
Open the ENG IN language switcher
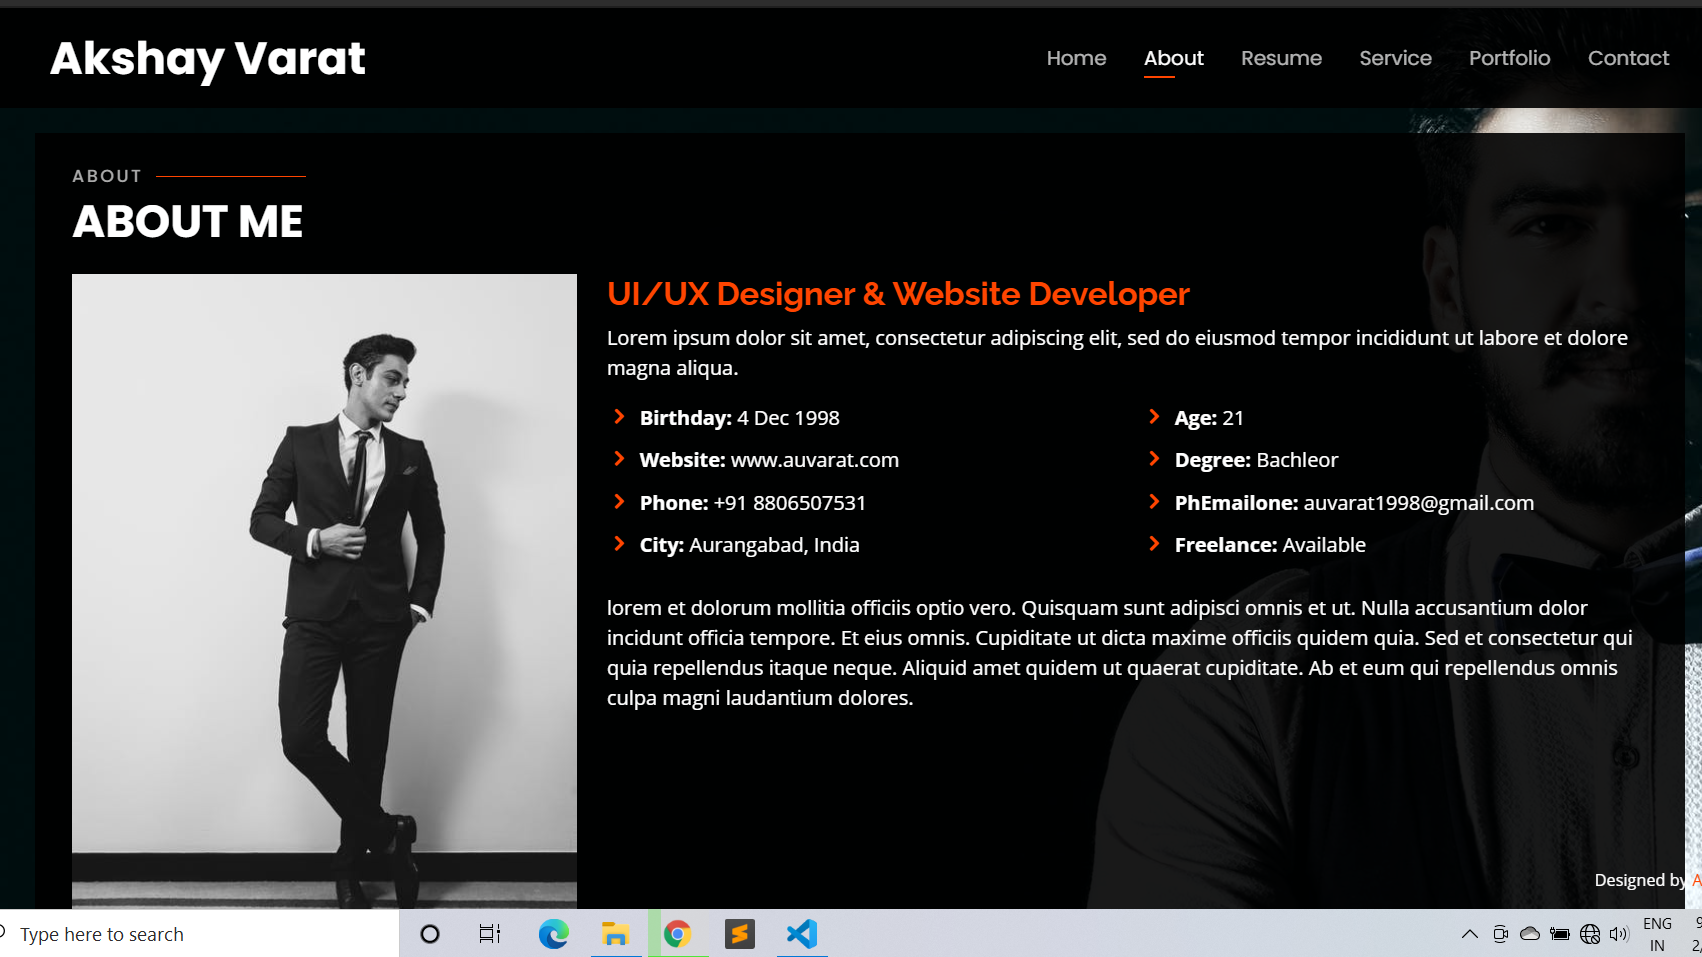click(x=1657, y=934)
